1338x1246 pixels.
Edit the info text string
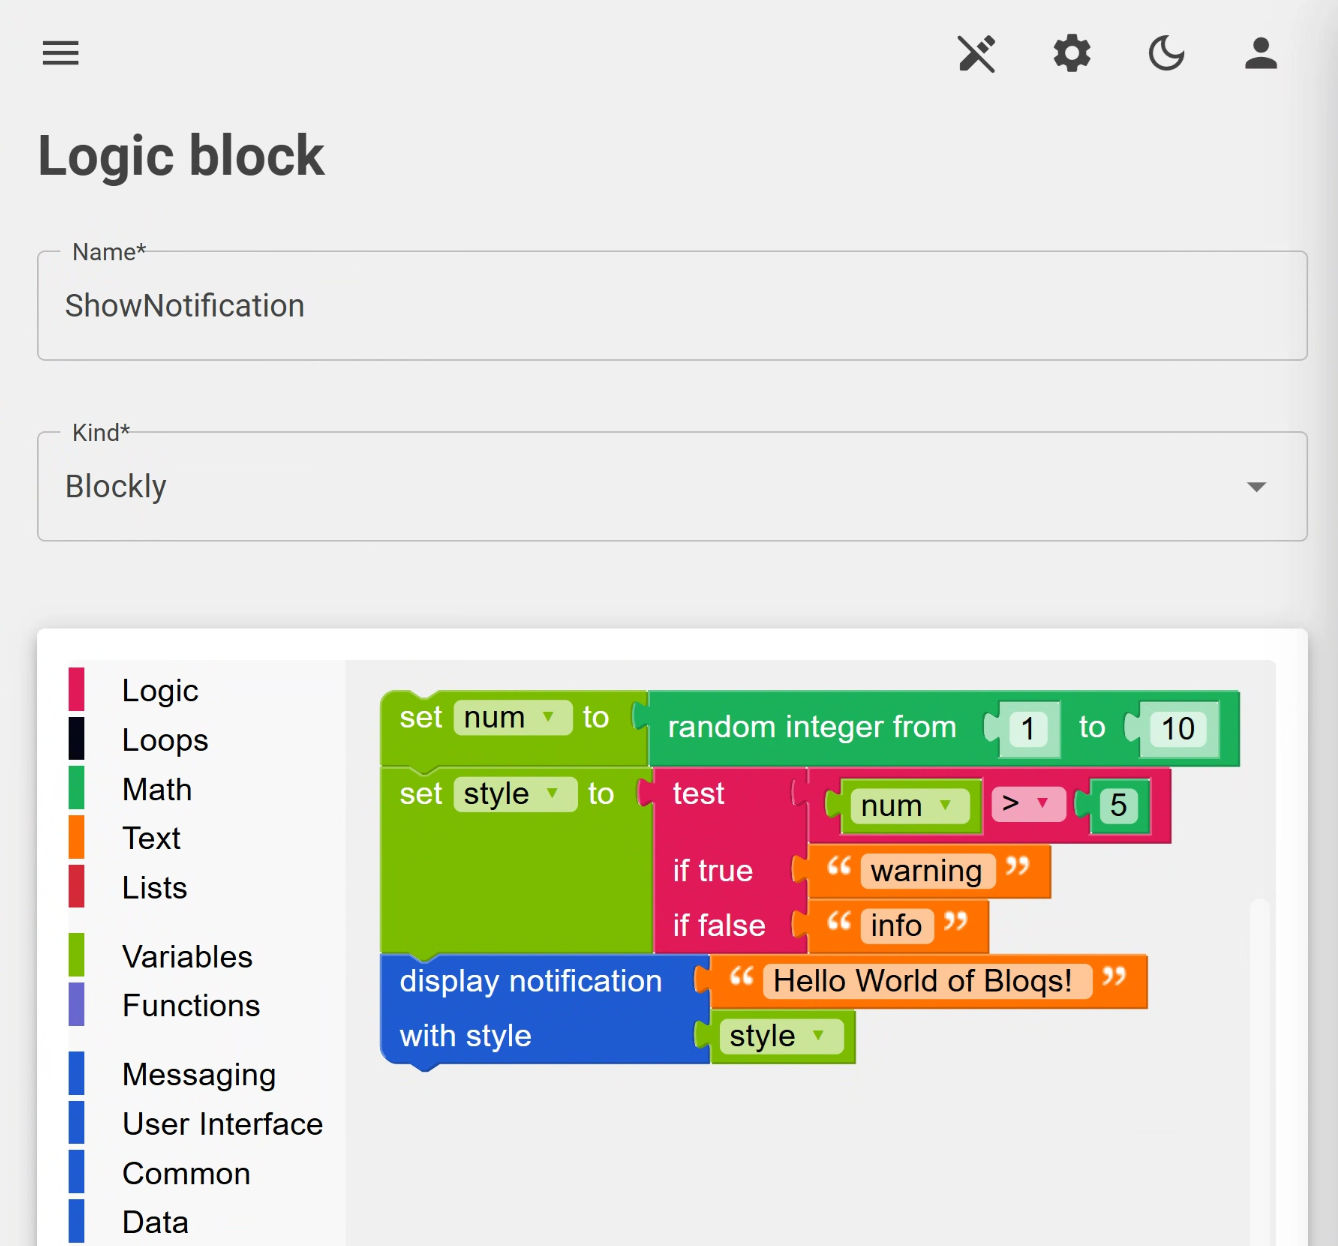coord(896,926)
